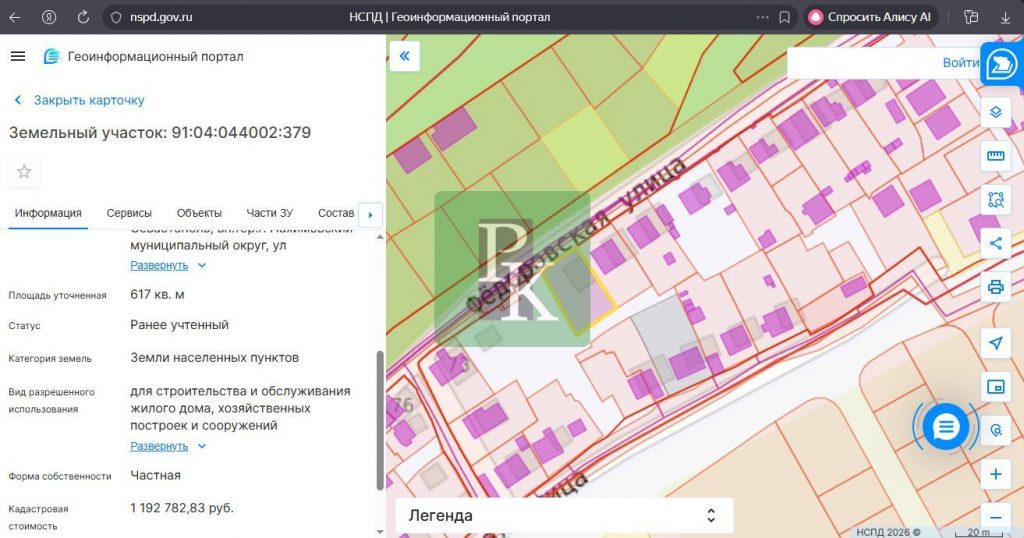The image size is (1024, 538).
Task: Expand the Легенда dropdown
Action: (564, 516)
